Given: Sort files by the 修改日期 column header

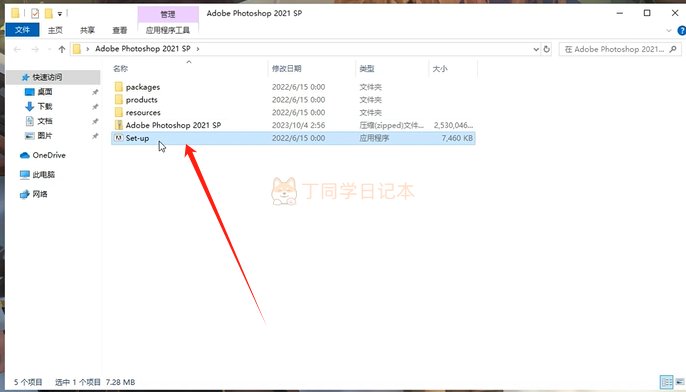Looking at the screenshot, I should [287, 68].
